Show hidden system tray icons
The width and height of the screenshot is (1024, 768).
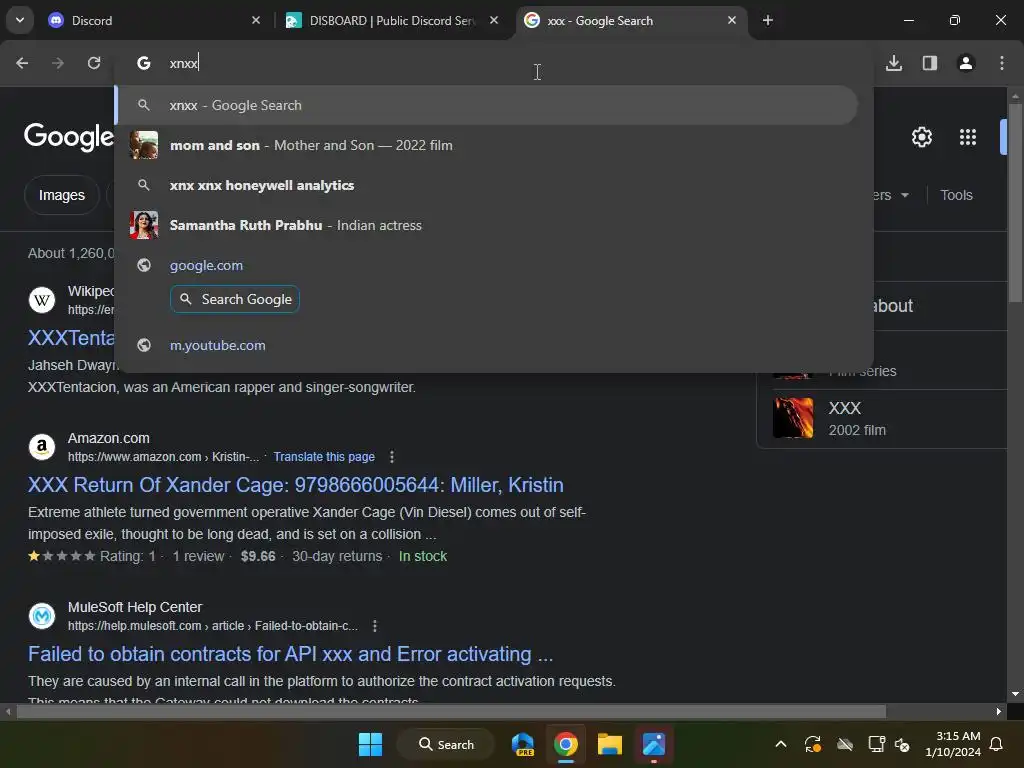coord(781,744)
